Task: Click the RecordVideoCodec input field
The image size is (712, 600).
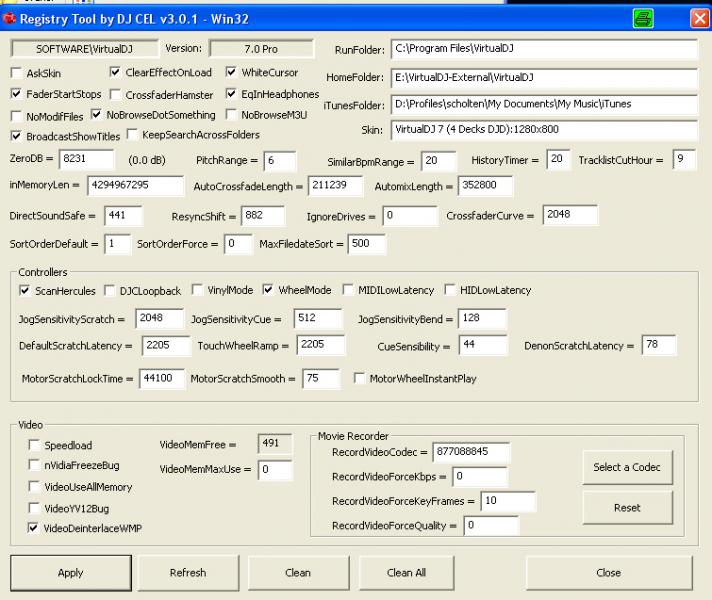Action: [x=471, y=452]
